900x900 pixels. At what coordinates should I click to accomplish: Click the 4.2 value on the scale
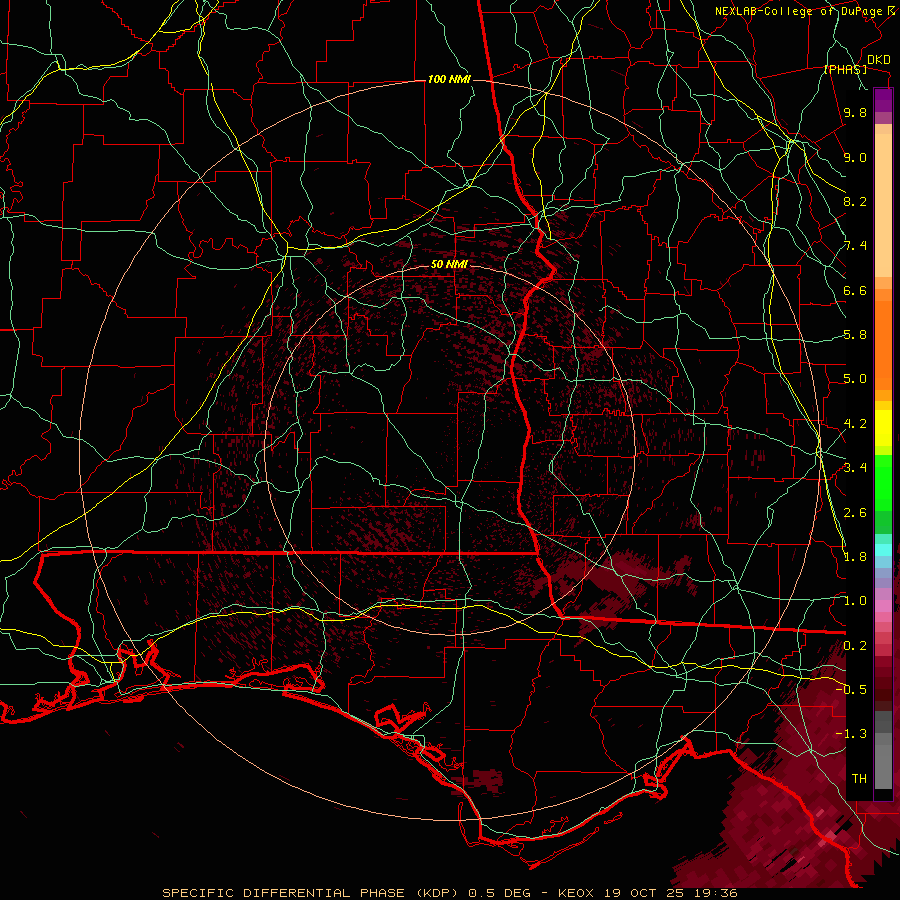pyautogui.click(x=855, y=424)
